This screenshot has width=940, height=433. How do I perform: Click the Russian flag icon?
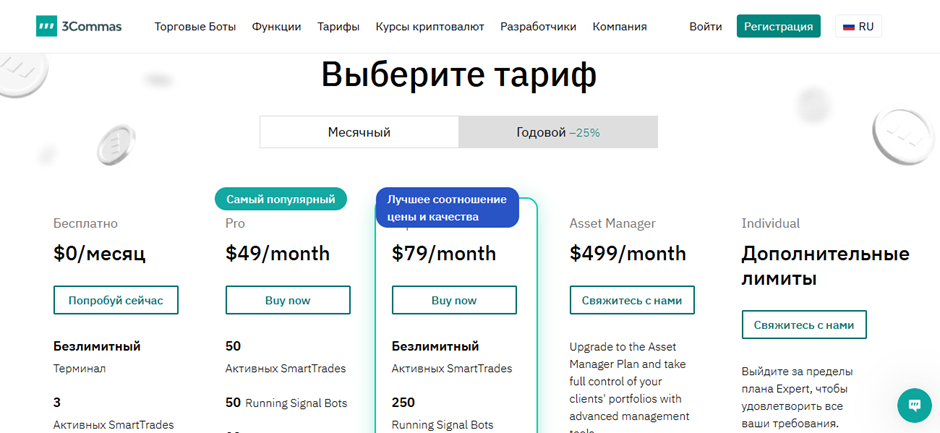click(x=848, y=26)
